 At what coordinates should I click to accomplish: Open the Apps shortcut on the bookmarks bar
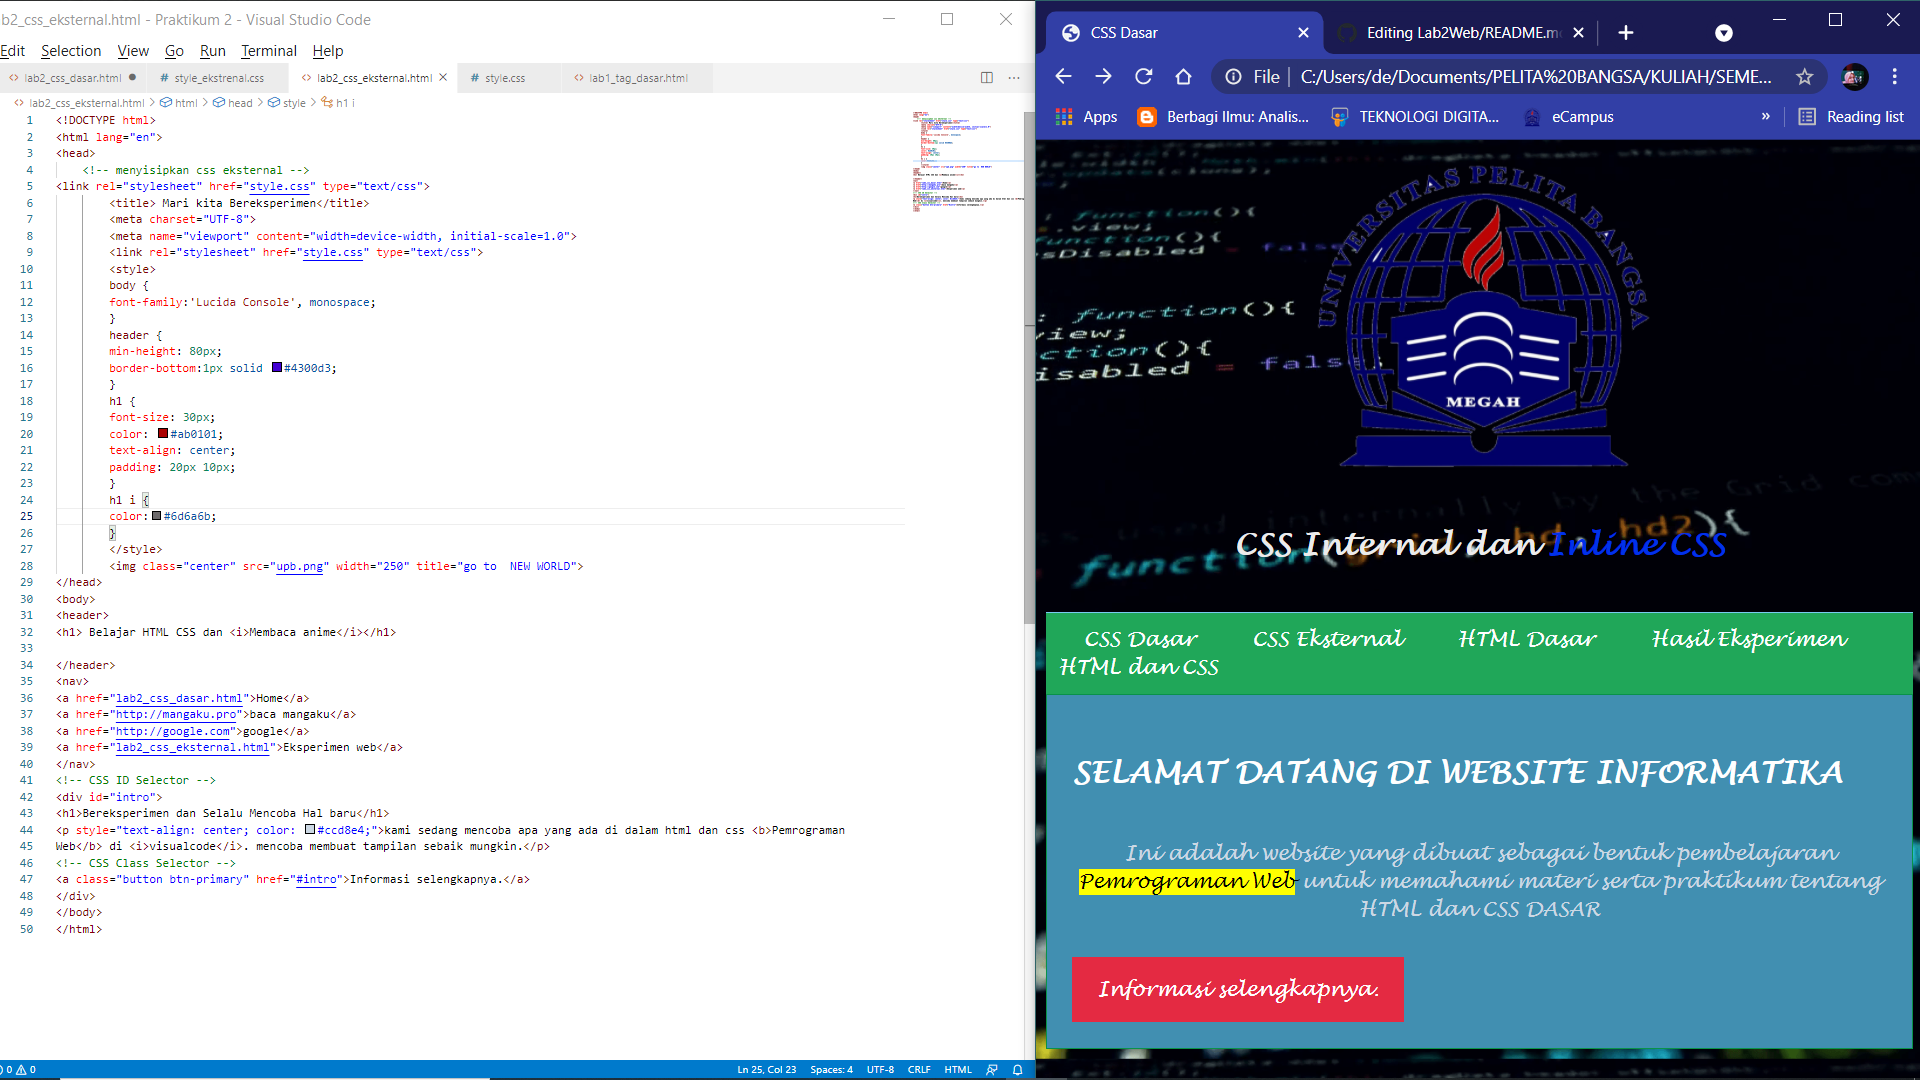click(1088, 116)
